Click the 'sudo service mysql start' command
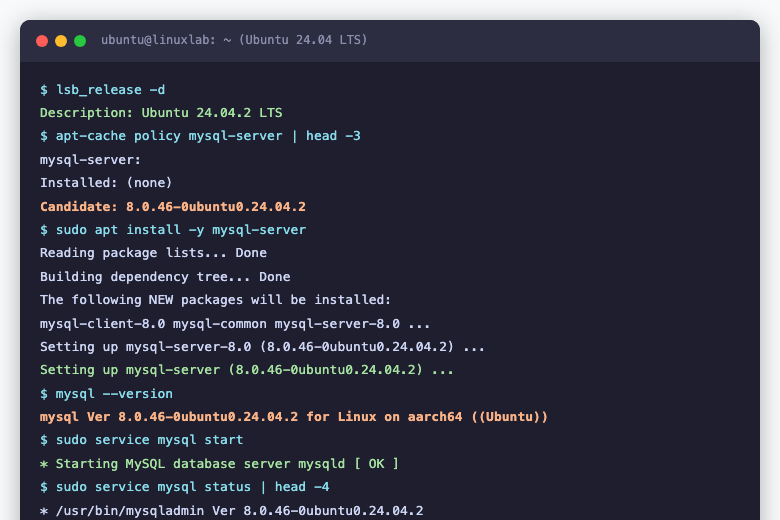The image size is (780, 520). 149,440
